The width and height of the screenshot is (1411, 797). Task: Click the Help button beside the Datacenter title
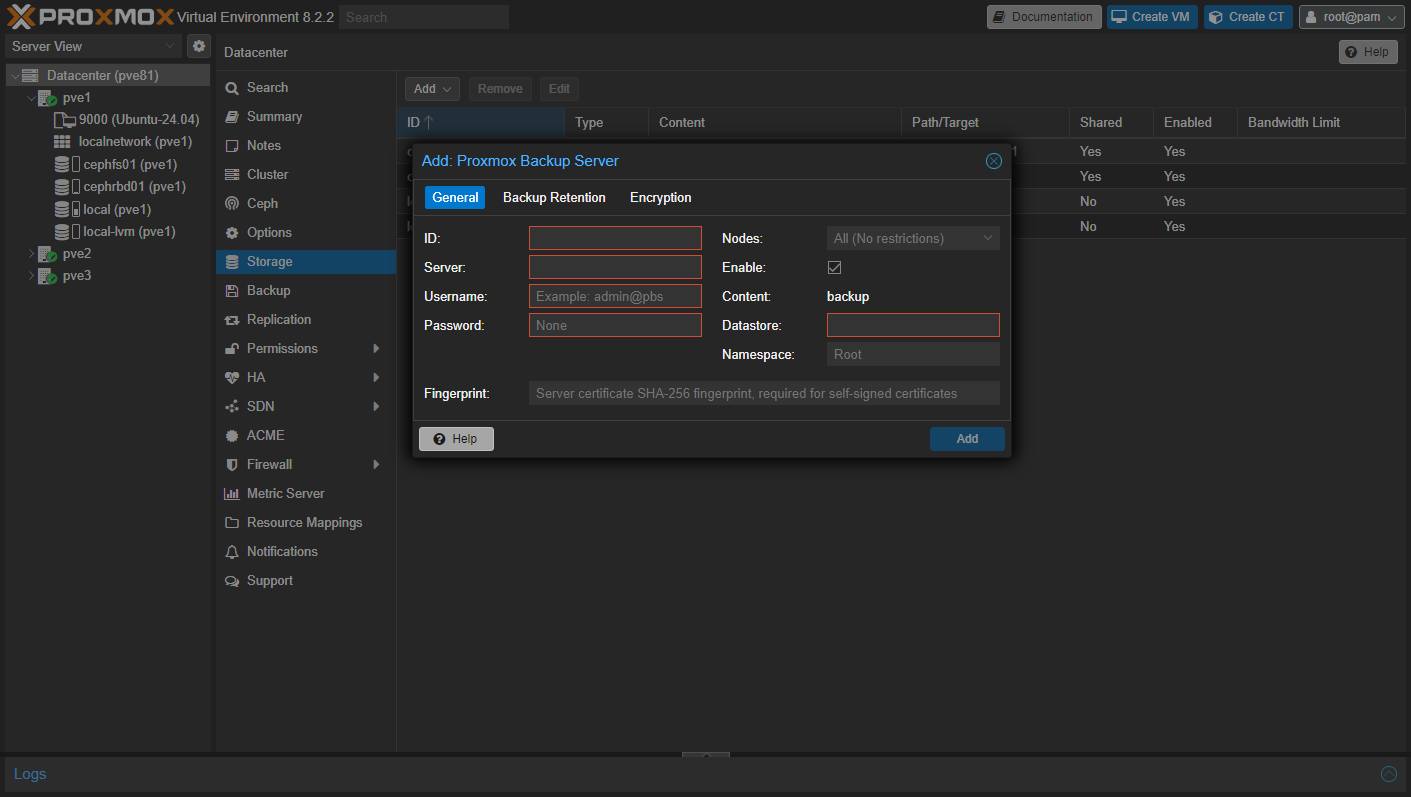point(1368,52)
